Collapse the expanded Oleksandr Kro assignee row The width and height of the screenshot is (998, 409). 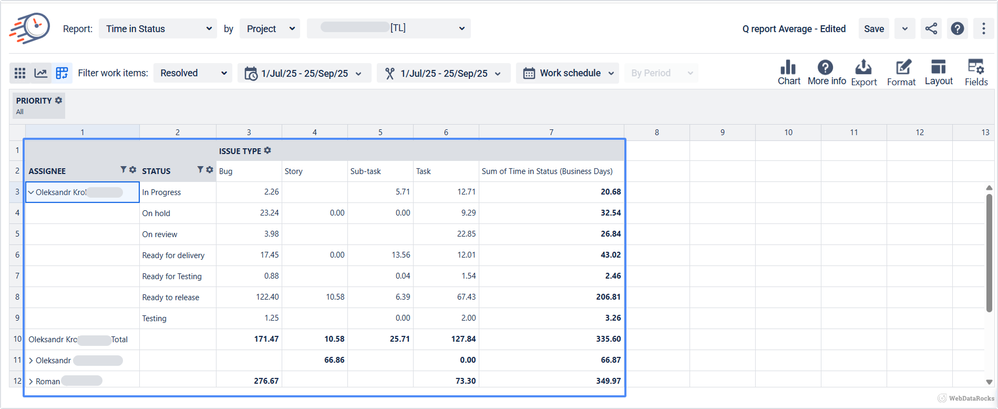(30, 191)
